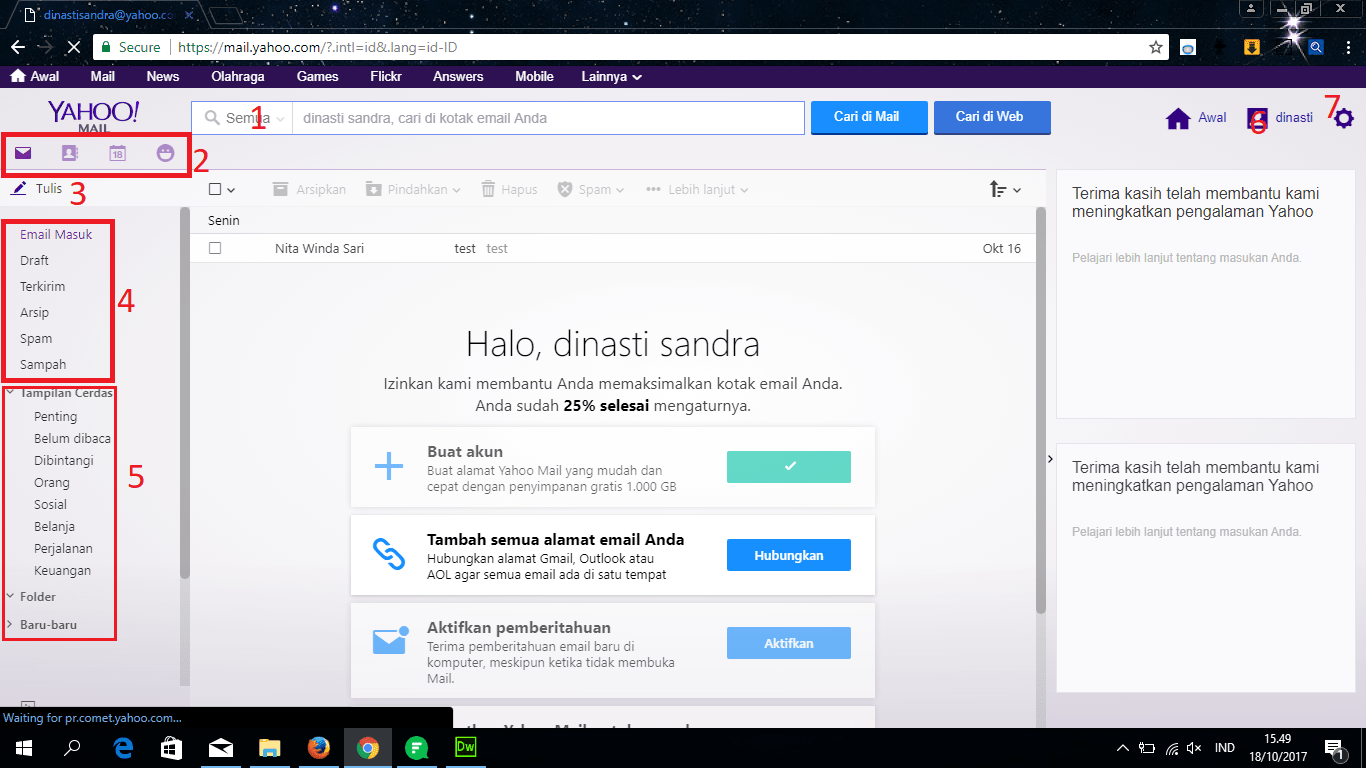Open the contacts icon below Yahoo logo

[x=70, y=153]
